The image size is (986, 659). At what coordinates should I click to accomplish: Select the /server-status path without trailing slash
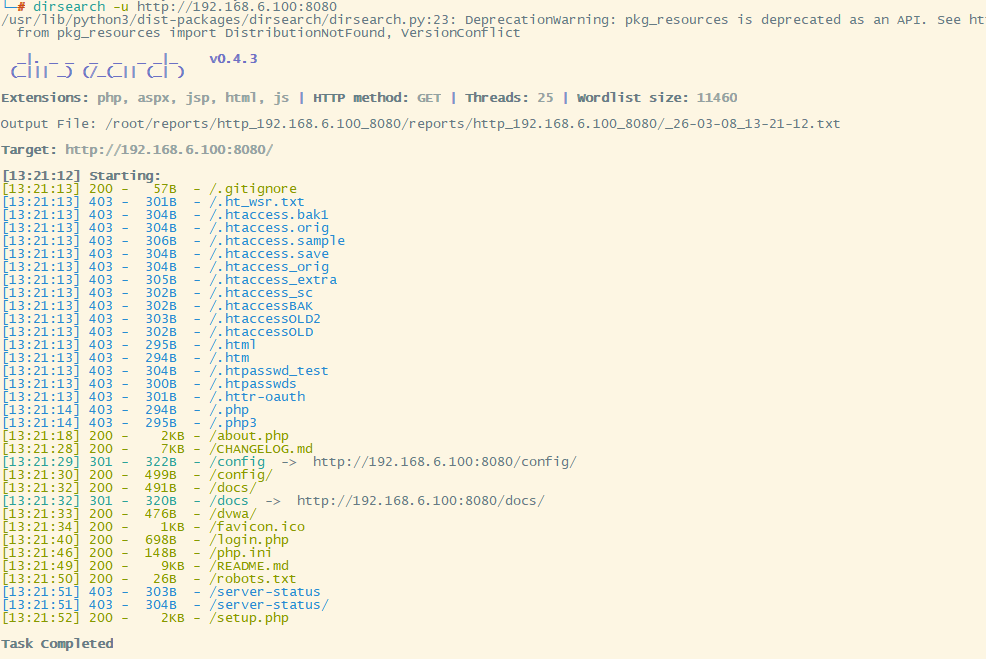point(265,592)
